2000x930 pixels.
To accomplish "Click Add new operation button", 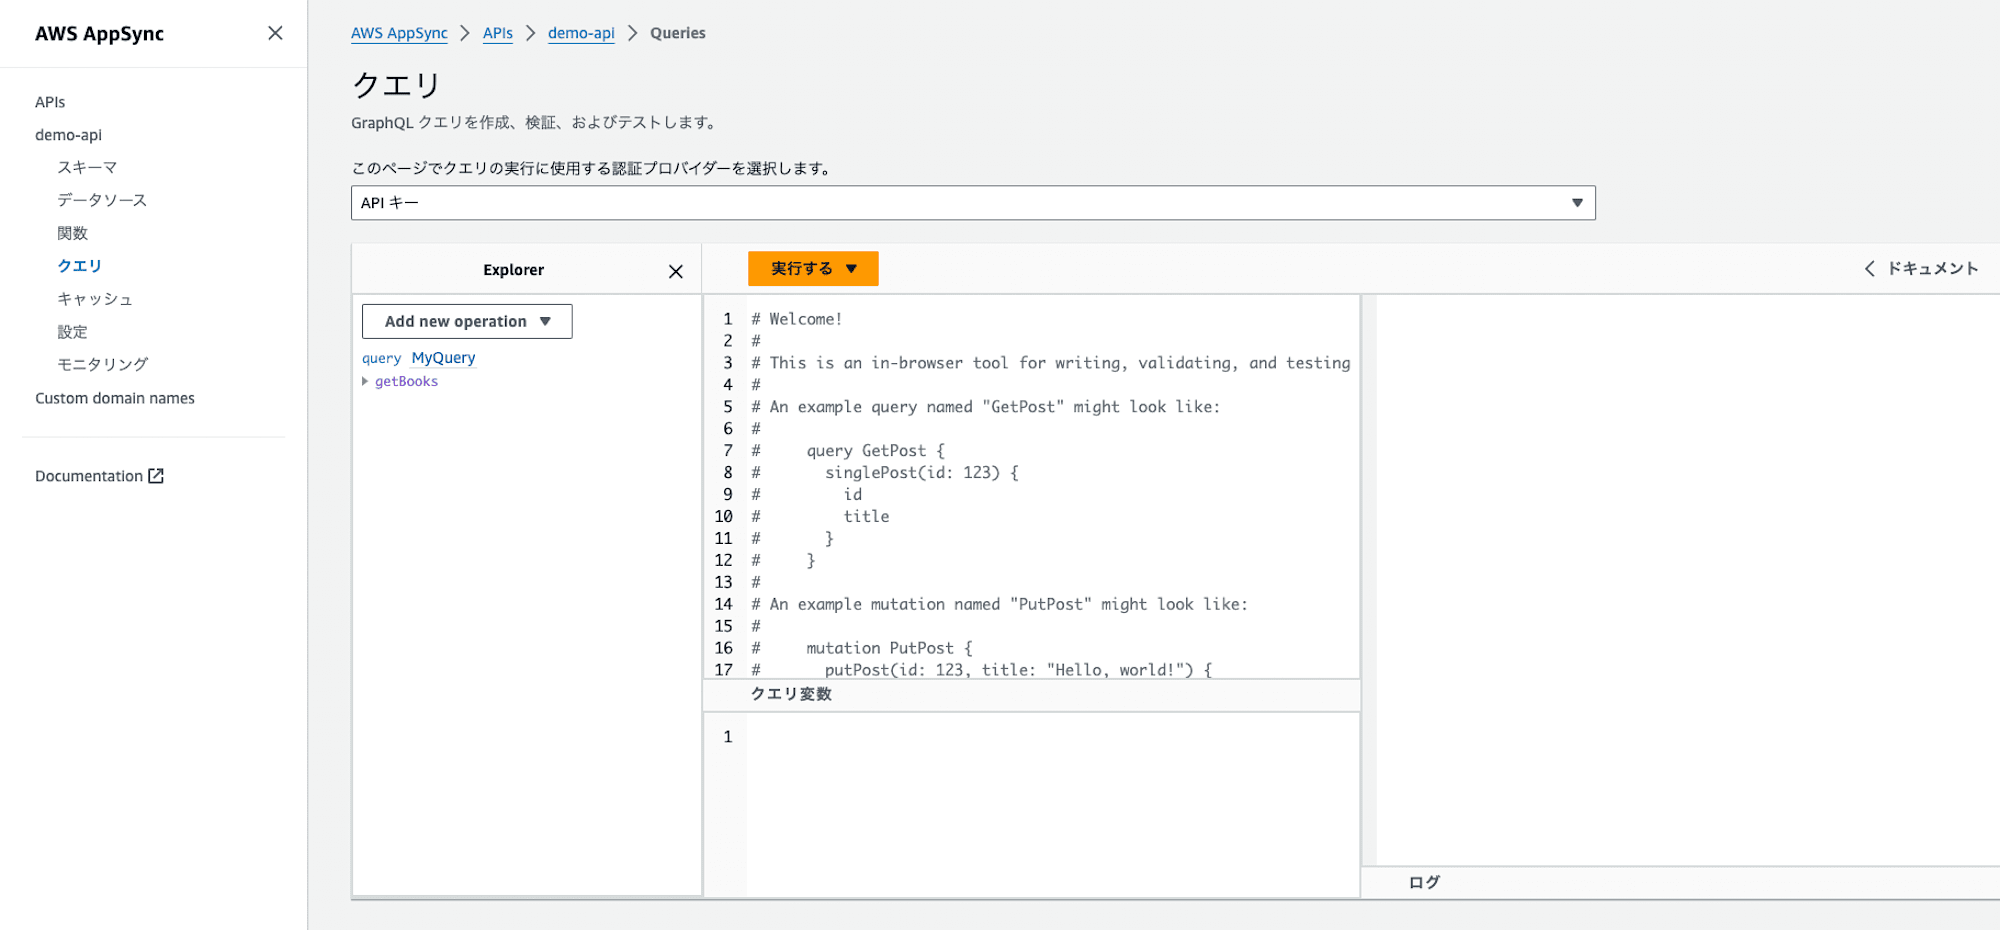I will click(467, 321).
